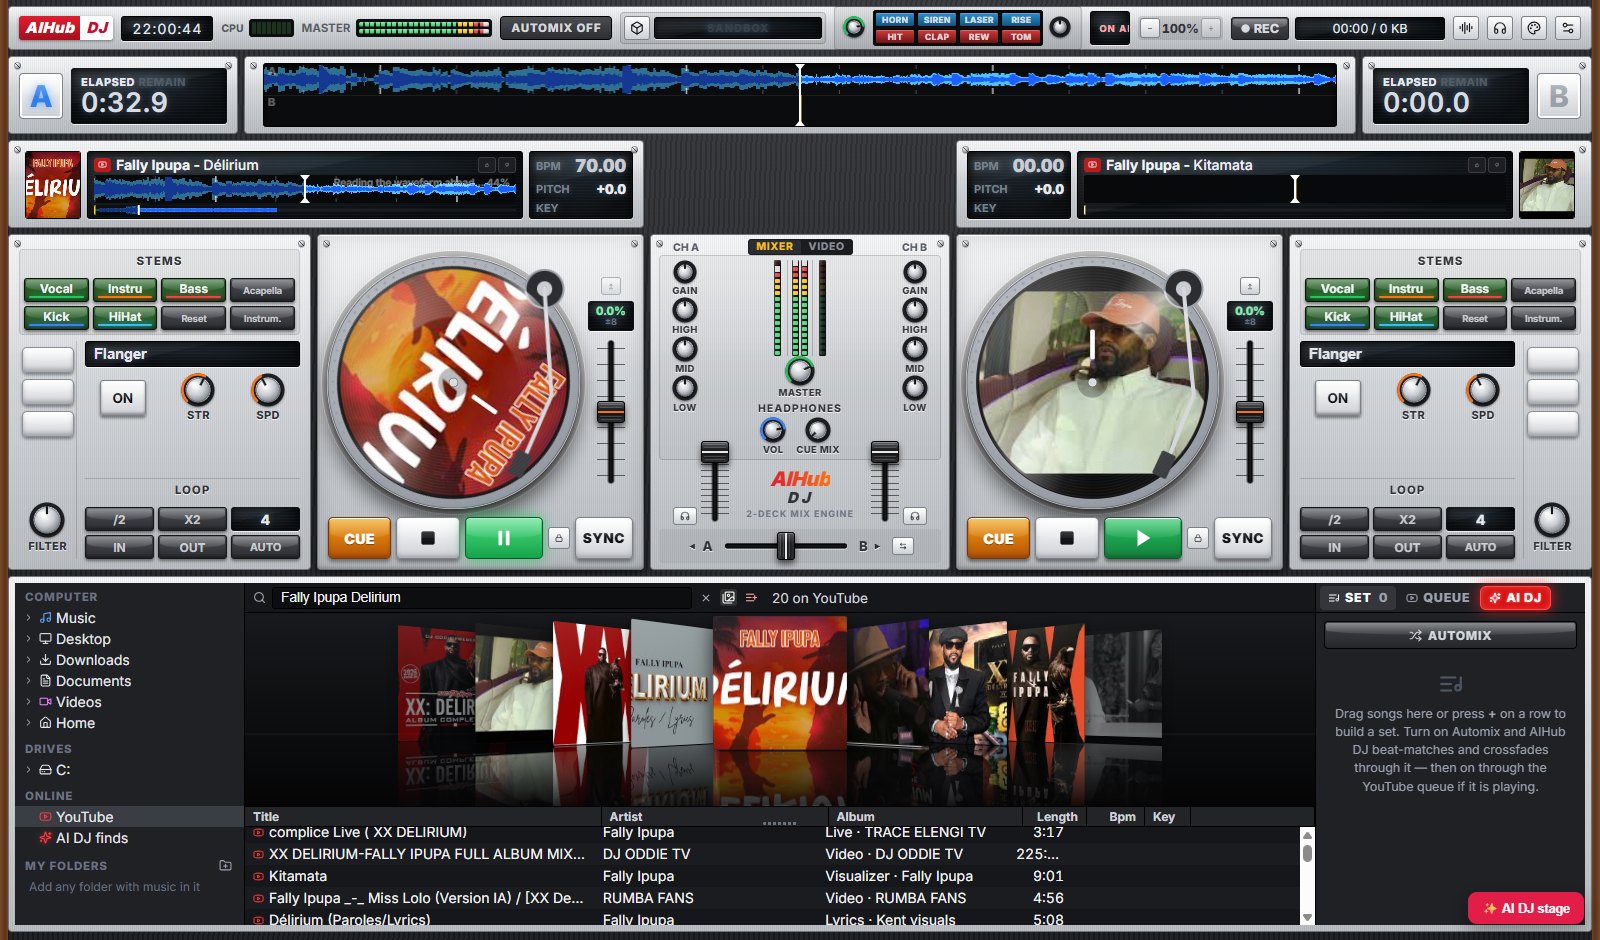
Task: Click the search magnifier icon in browser
Action: (260, 598)
